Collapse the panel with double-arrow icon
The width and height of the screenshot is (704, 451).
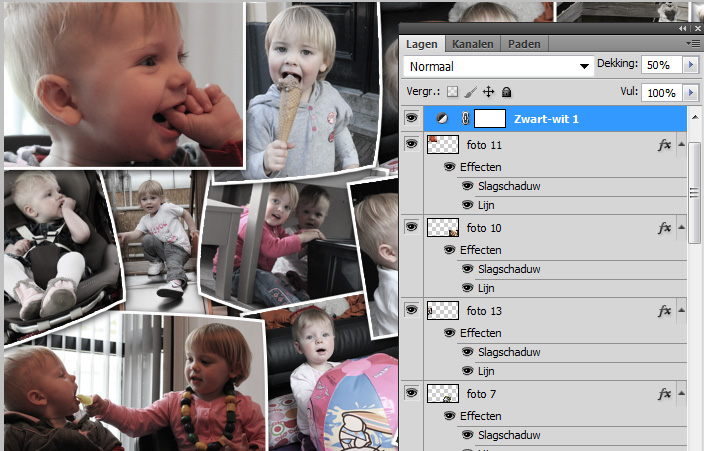[x=683, y=28]
